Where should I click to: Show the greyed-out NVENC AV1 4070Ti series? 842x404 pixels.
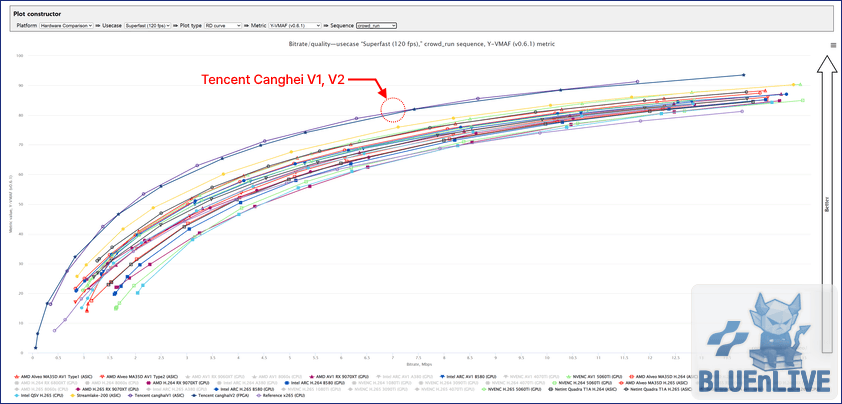(x=531, y=377)
